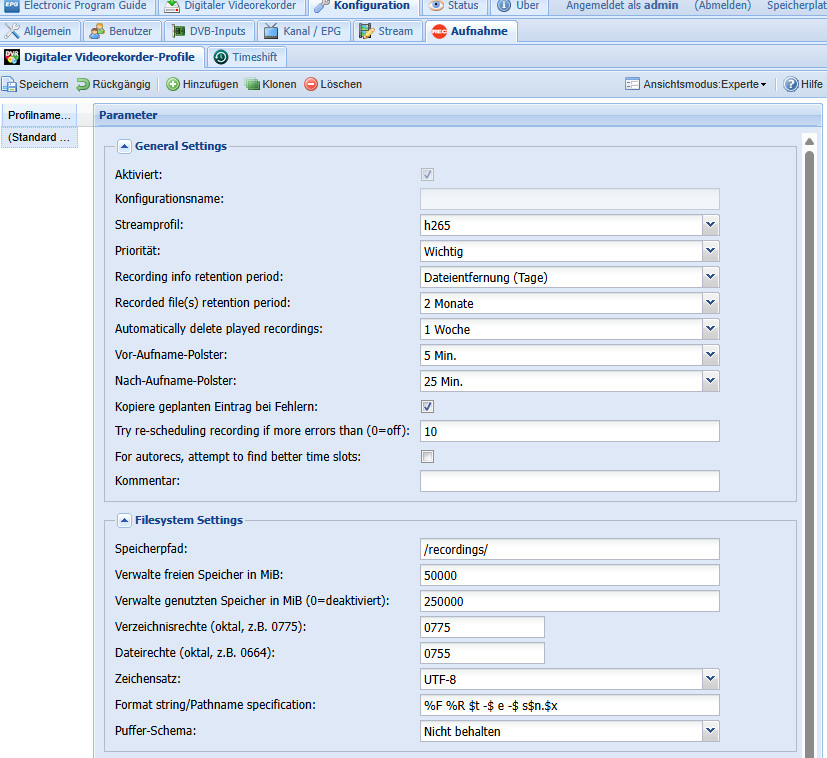Click the Speicherpfad input field
The width and height of the screenshot is (827, 758).
coord(569,549)
